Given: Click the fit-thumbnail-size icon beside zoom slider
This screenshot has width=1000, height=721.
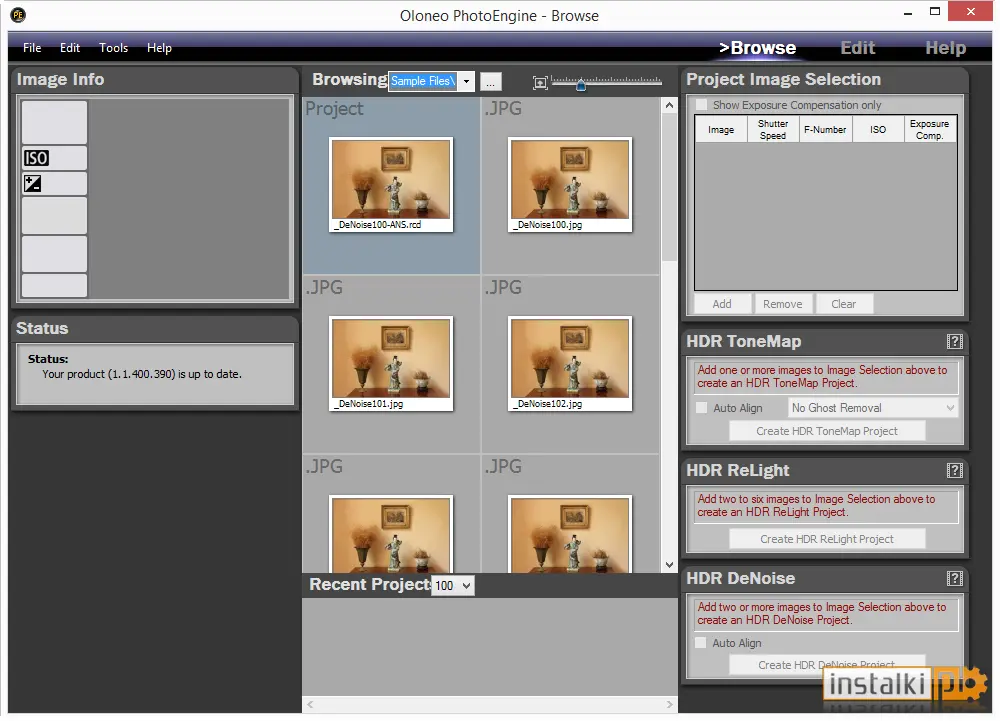Looking at the screenshot, I should tap(540, 82).
